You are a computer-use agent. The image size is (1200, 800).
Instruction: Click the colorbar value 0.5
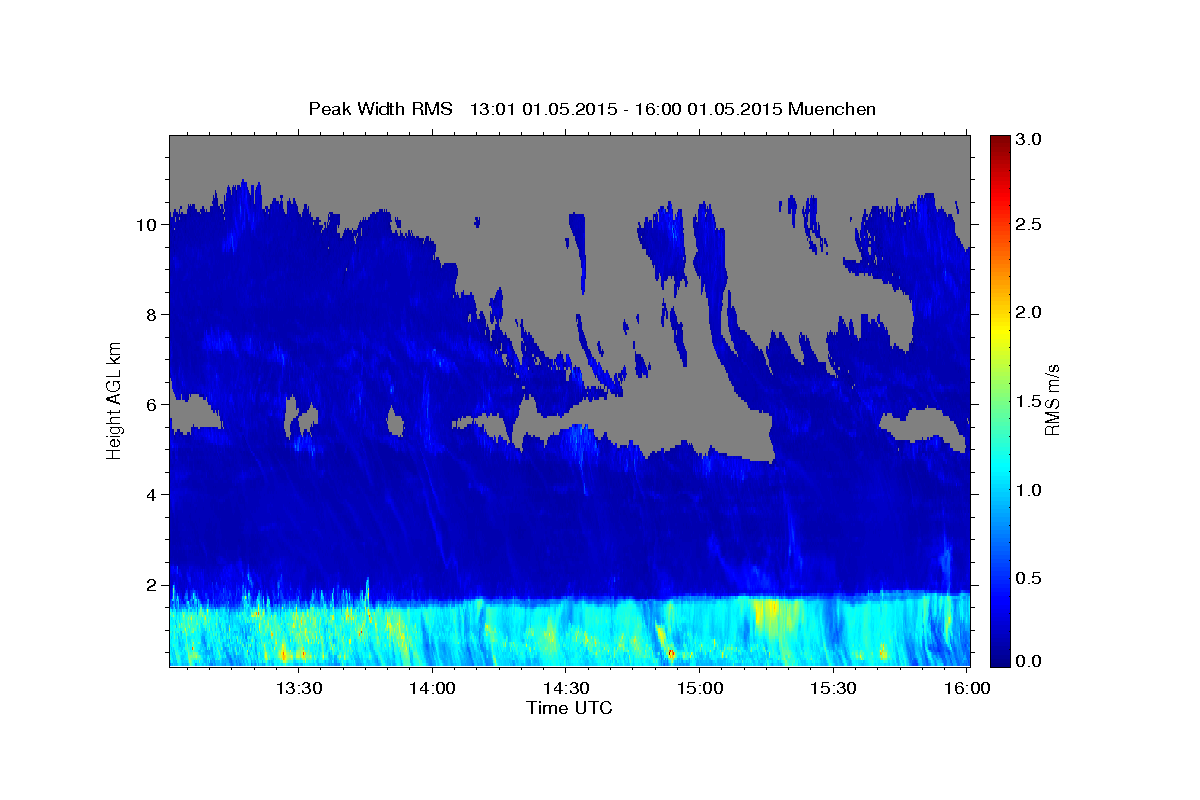[1030, 577]
